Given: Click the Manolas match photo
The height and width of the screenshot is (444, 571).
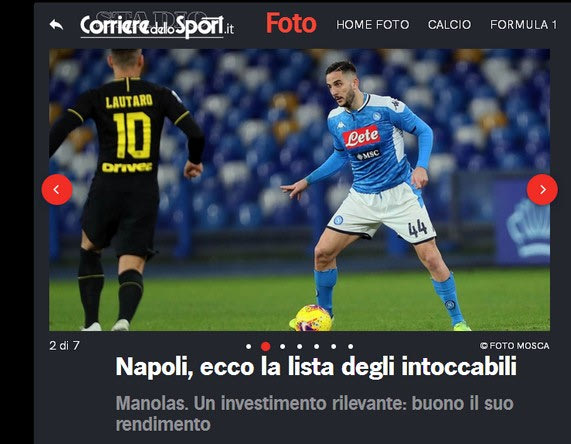Looking at the screenshot, I should [299, 190].
